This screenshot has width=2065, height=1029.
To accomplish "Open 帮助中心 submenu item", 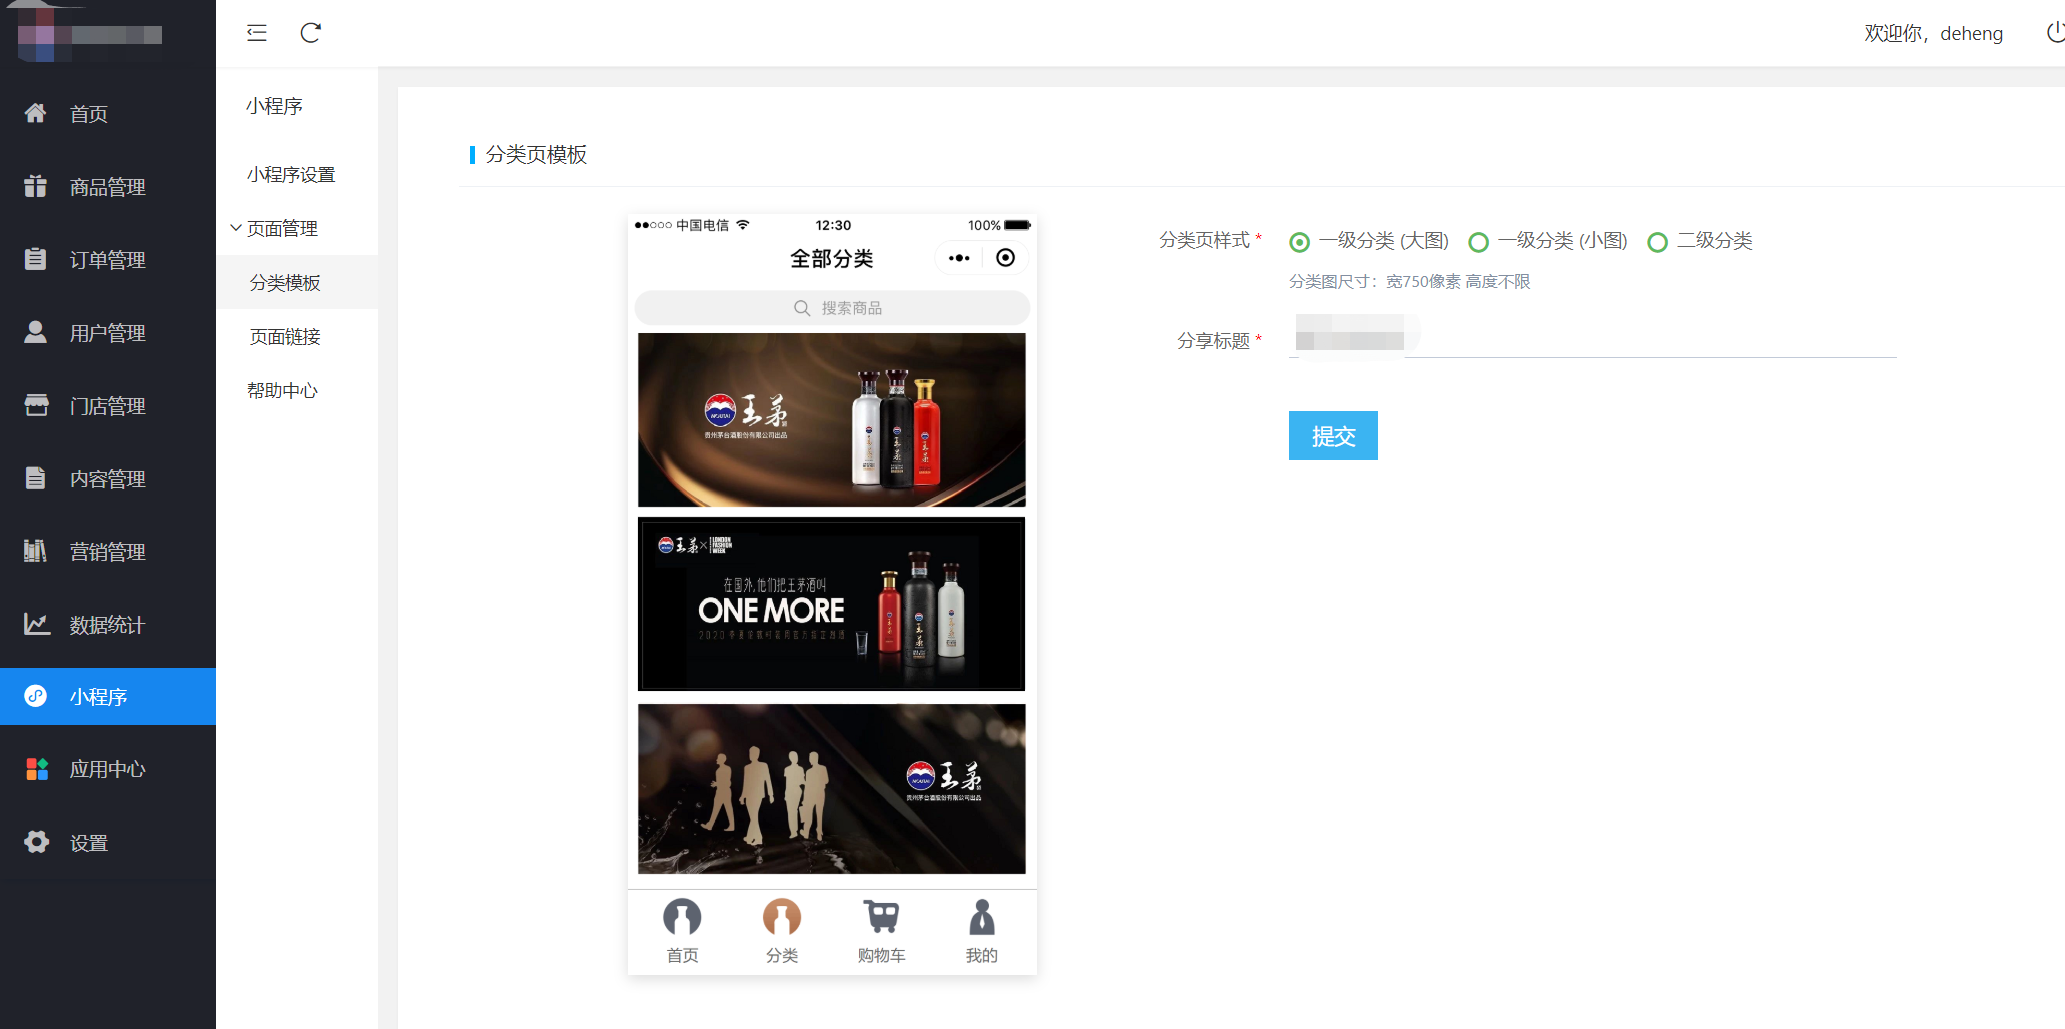I will coord(282,390).
